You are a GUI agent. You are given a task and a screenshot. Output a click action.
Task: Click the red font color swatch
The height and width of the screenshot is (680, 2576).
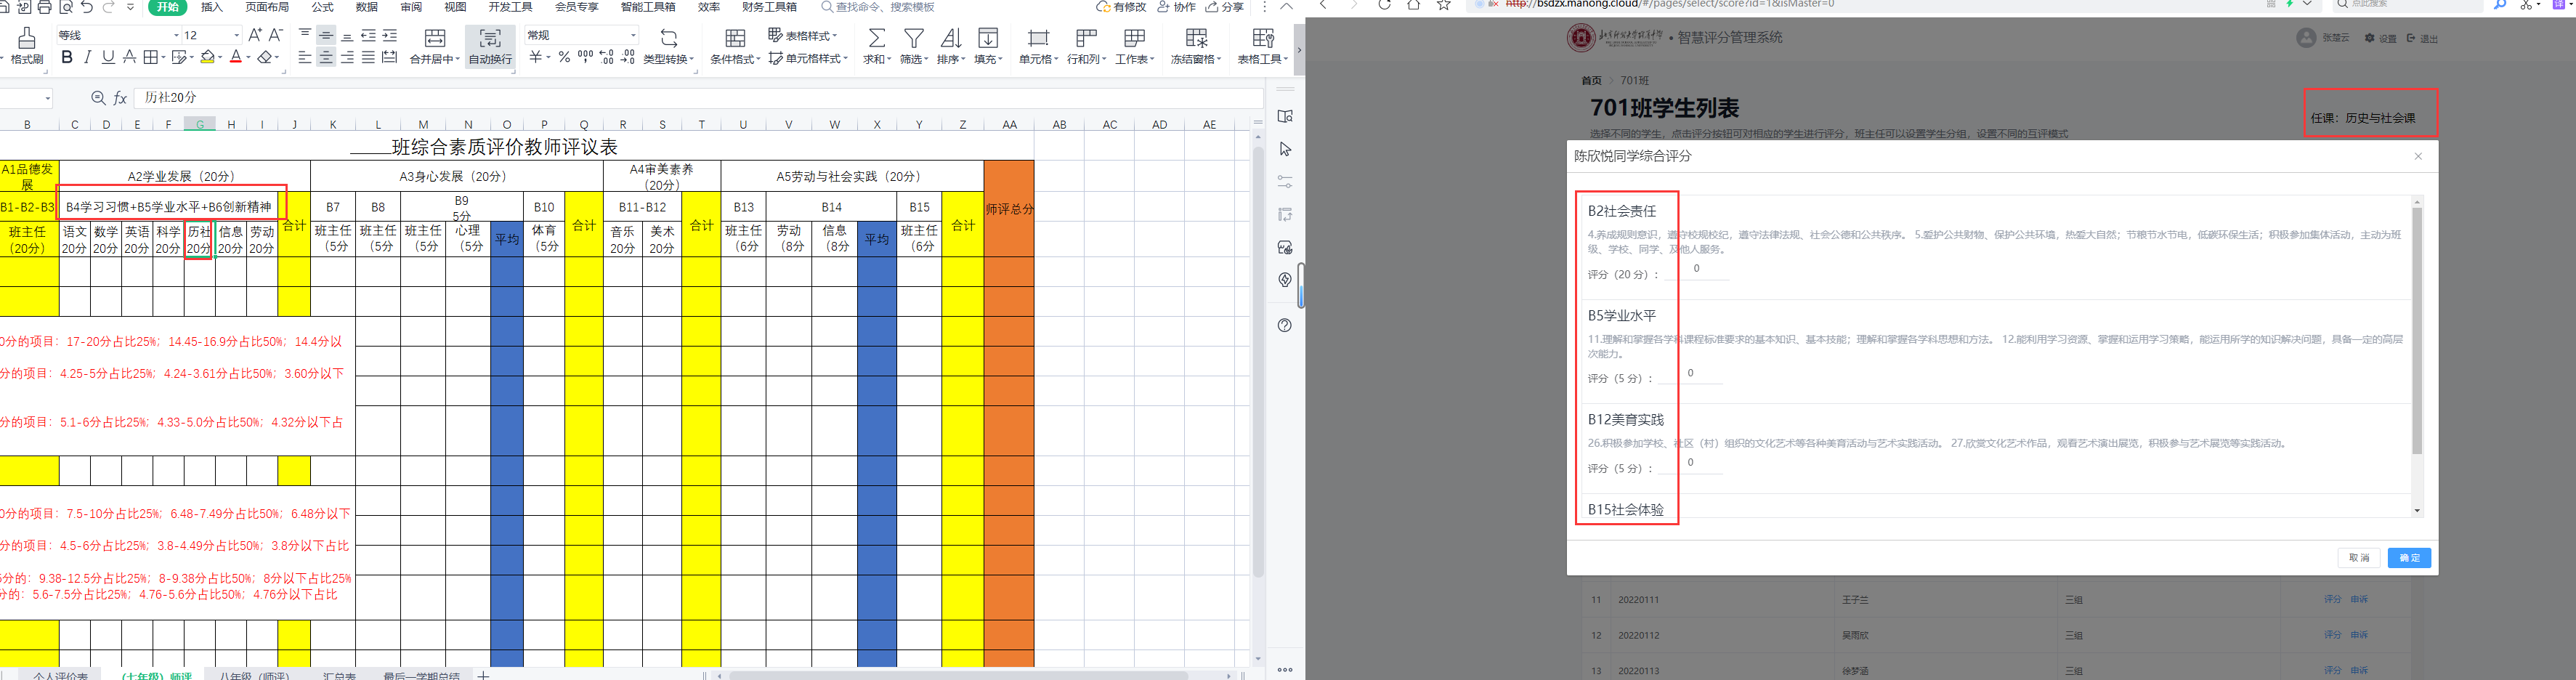pos(236,57)
